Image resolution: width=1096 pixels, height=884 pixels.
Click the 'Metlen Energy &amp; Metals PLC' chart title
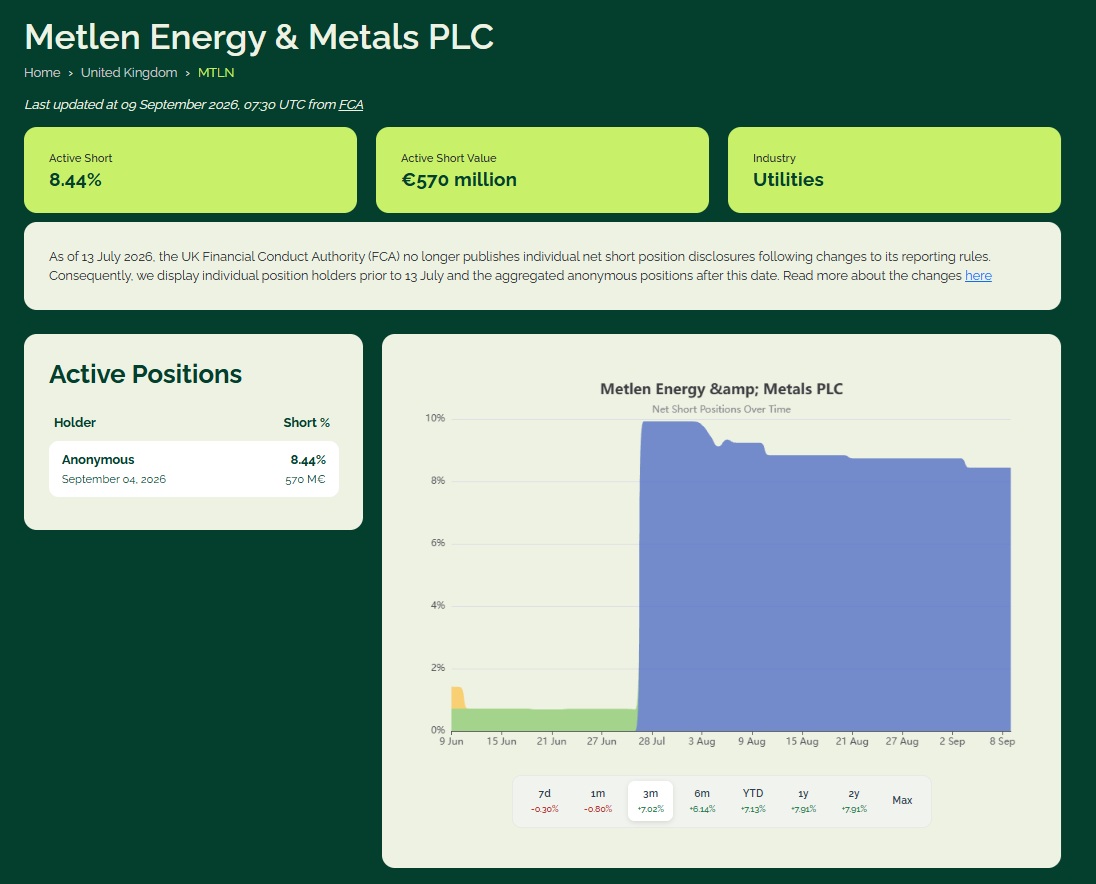(x=721, y=389)
